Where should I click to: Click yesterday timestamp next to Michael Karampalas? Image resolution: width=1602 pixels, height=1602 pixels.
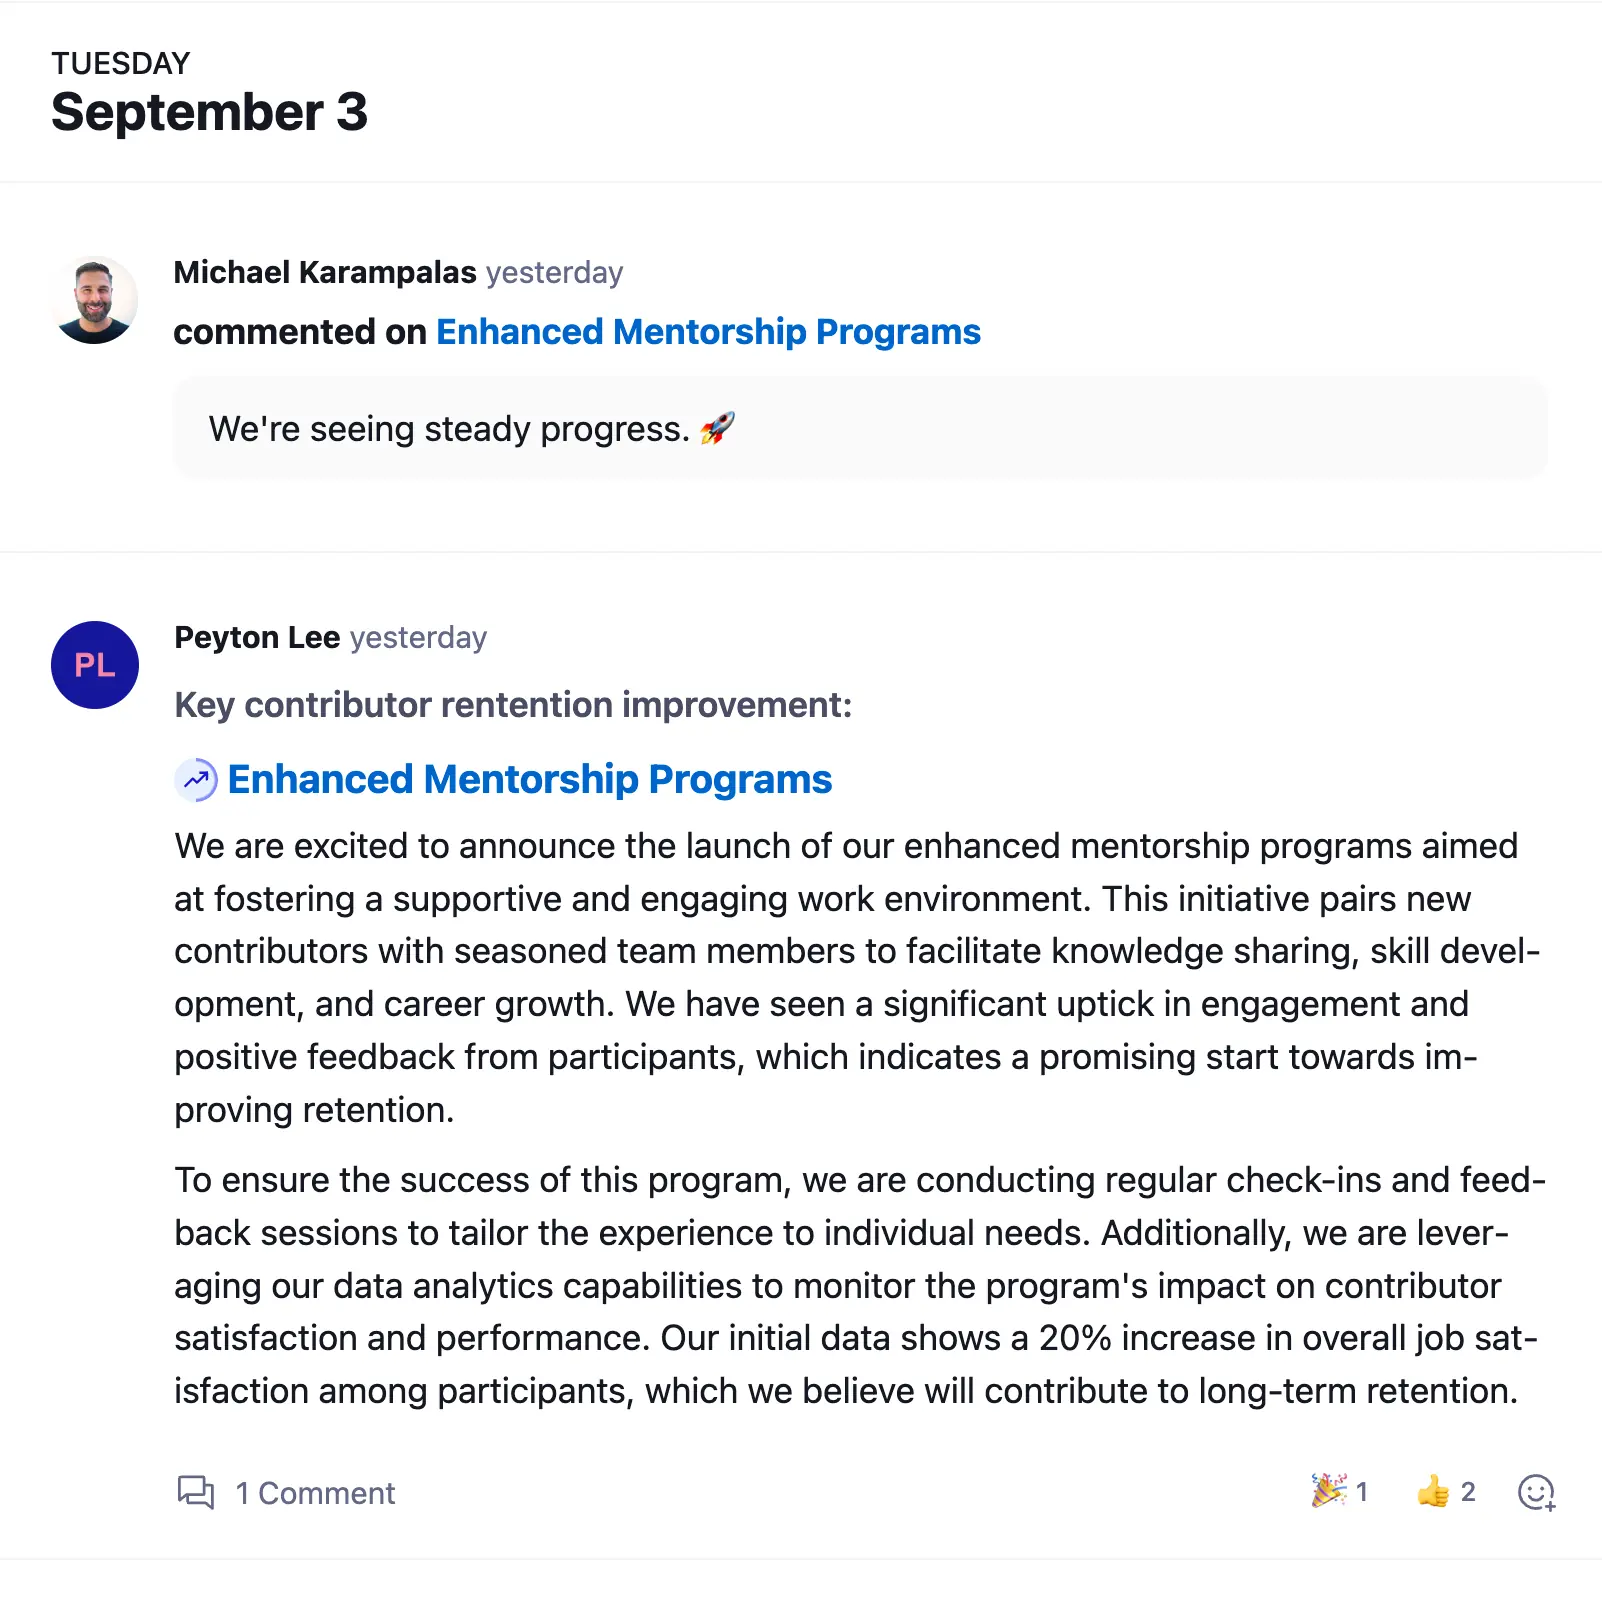(554, 272)
